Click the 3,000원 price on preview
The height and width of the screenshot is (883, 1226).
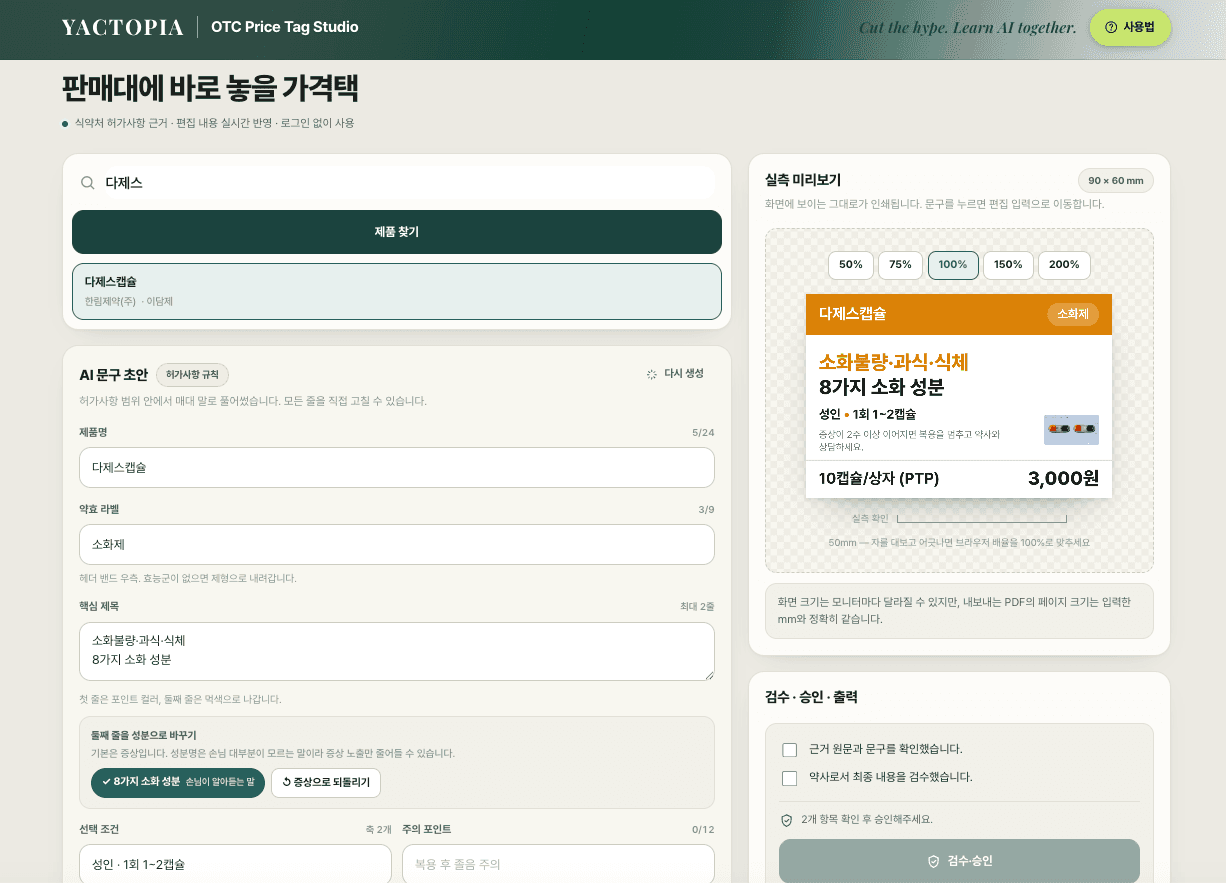click(x=1063, y=479)
